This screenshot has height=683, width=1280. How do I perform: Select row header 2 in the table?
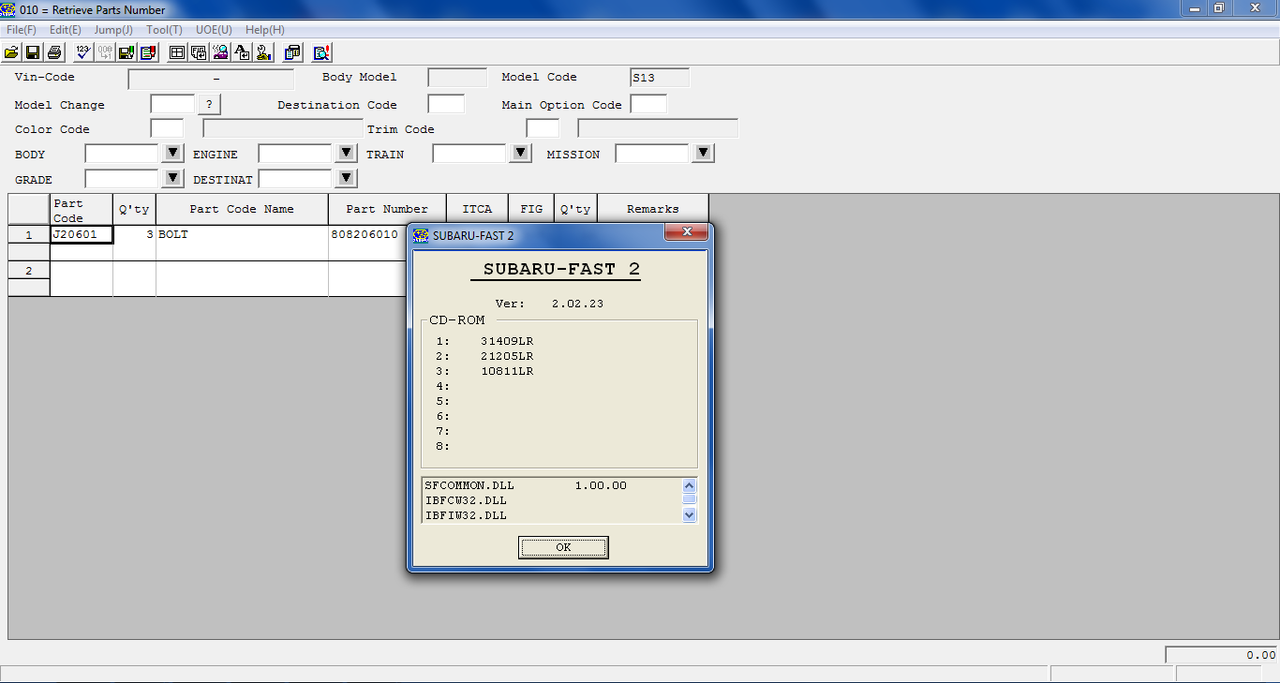click(x=29, y=271)
